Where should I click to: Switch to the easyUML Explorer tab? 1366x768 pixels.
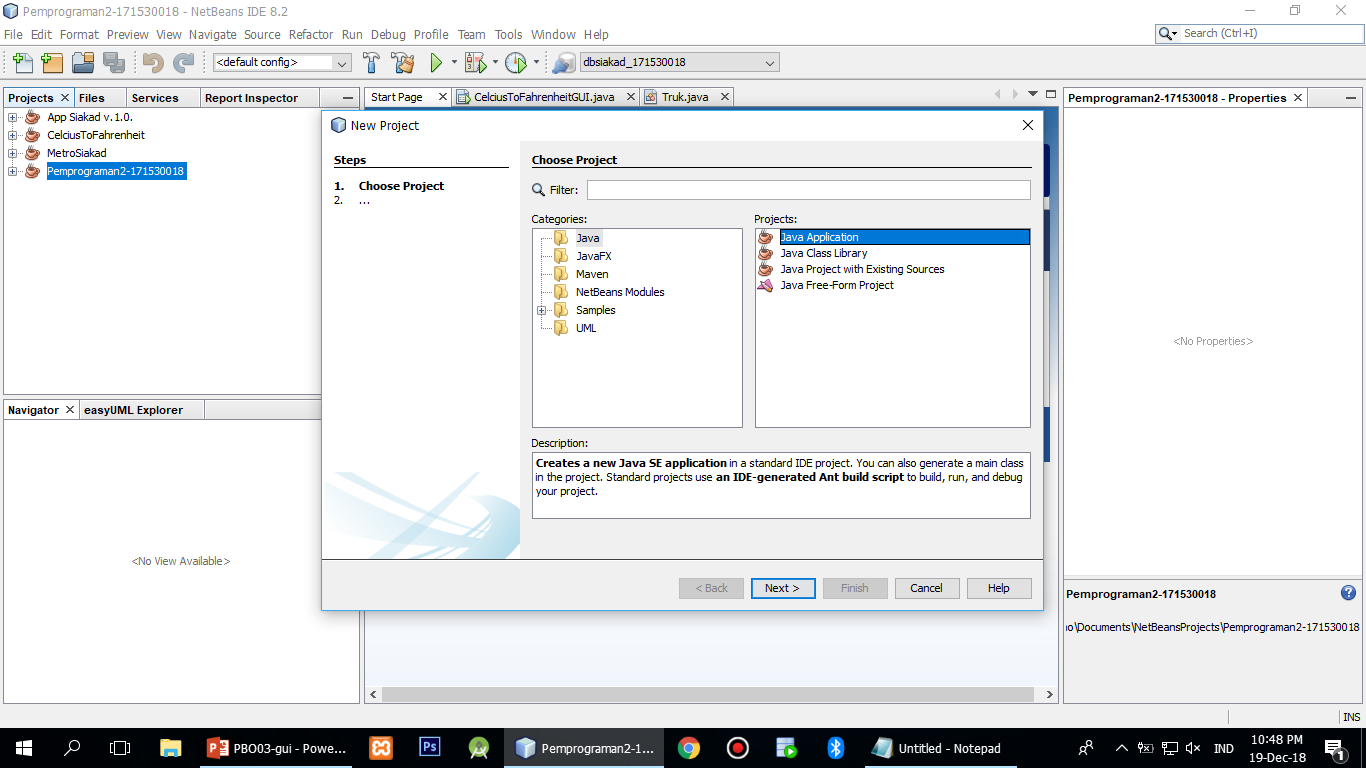(x=133, y=410)
